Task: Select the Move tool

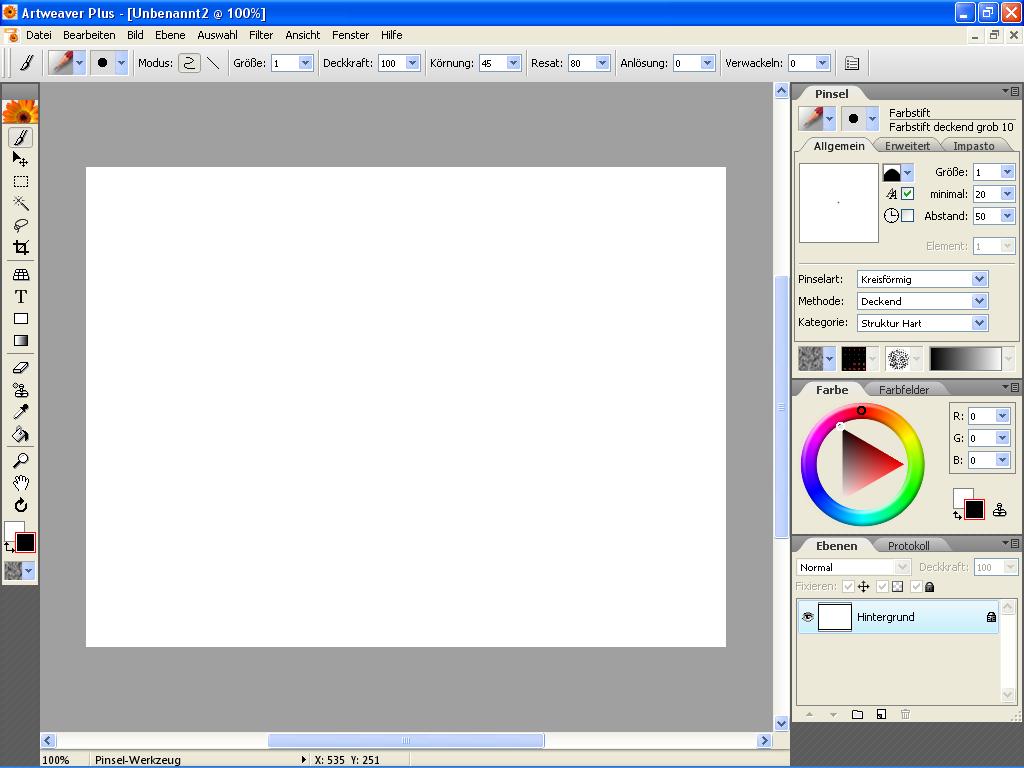Action: [x=21, y=159]
